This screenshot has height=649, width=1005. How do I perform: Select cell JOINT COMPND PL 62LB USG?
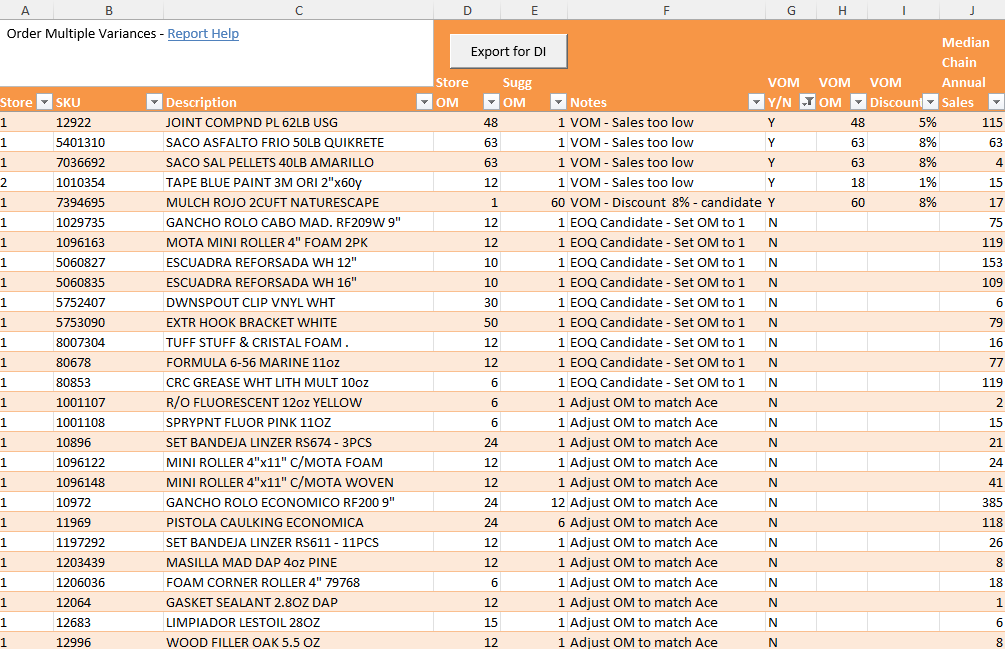(x=299, y=122)
